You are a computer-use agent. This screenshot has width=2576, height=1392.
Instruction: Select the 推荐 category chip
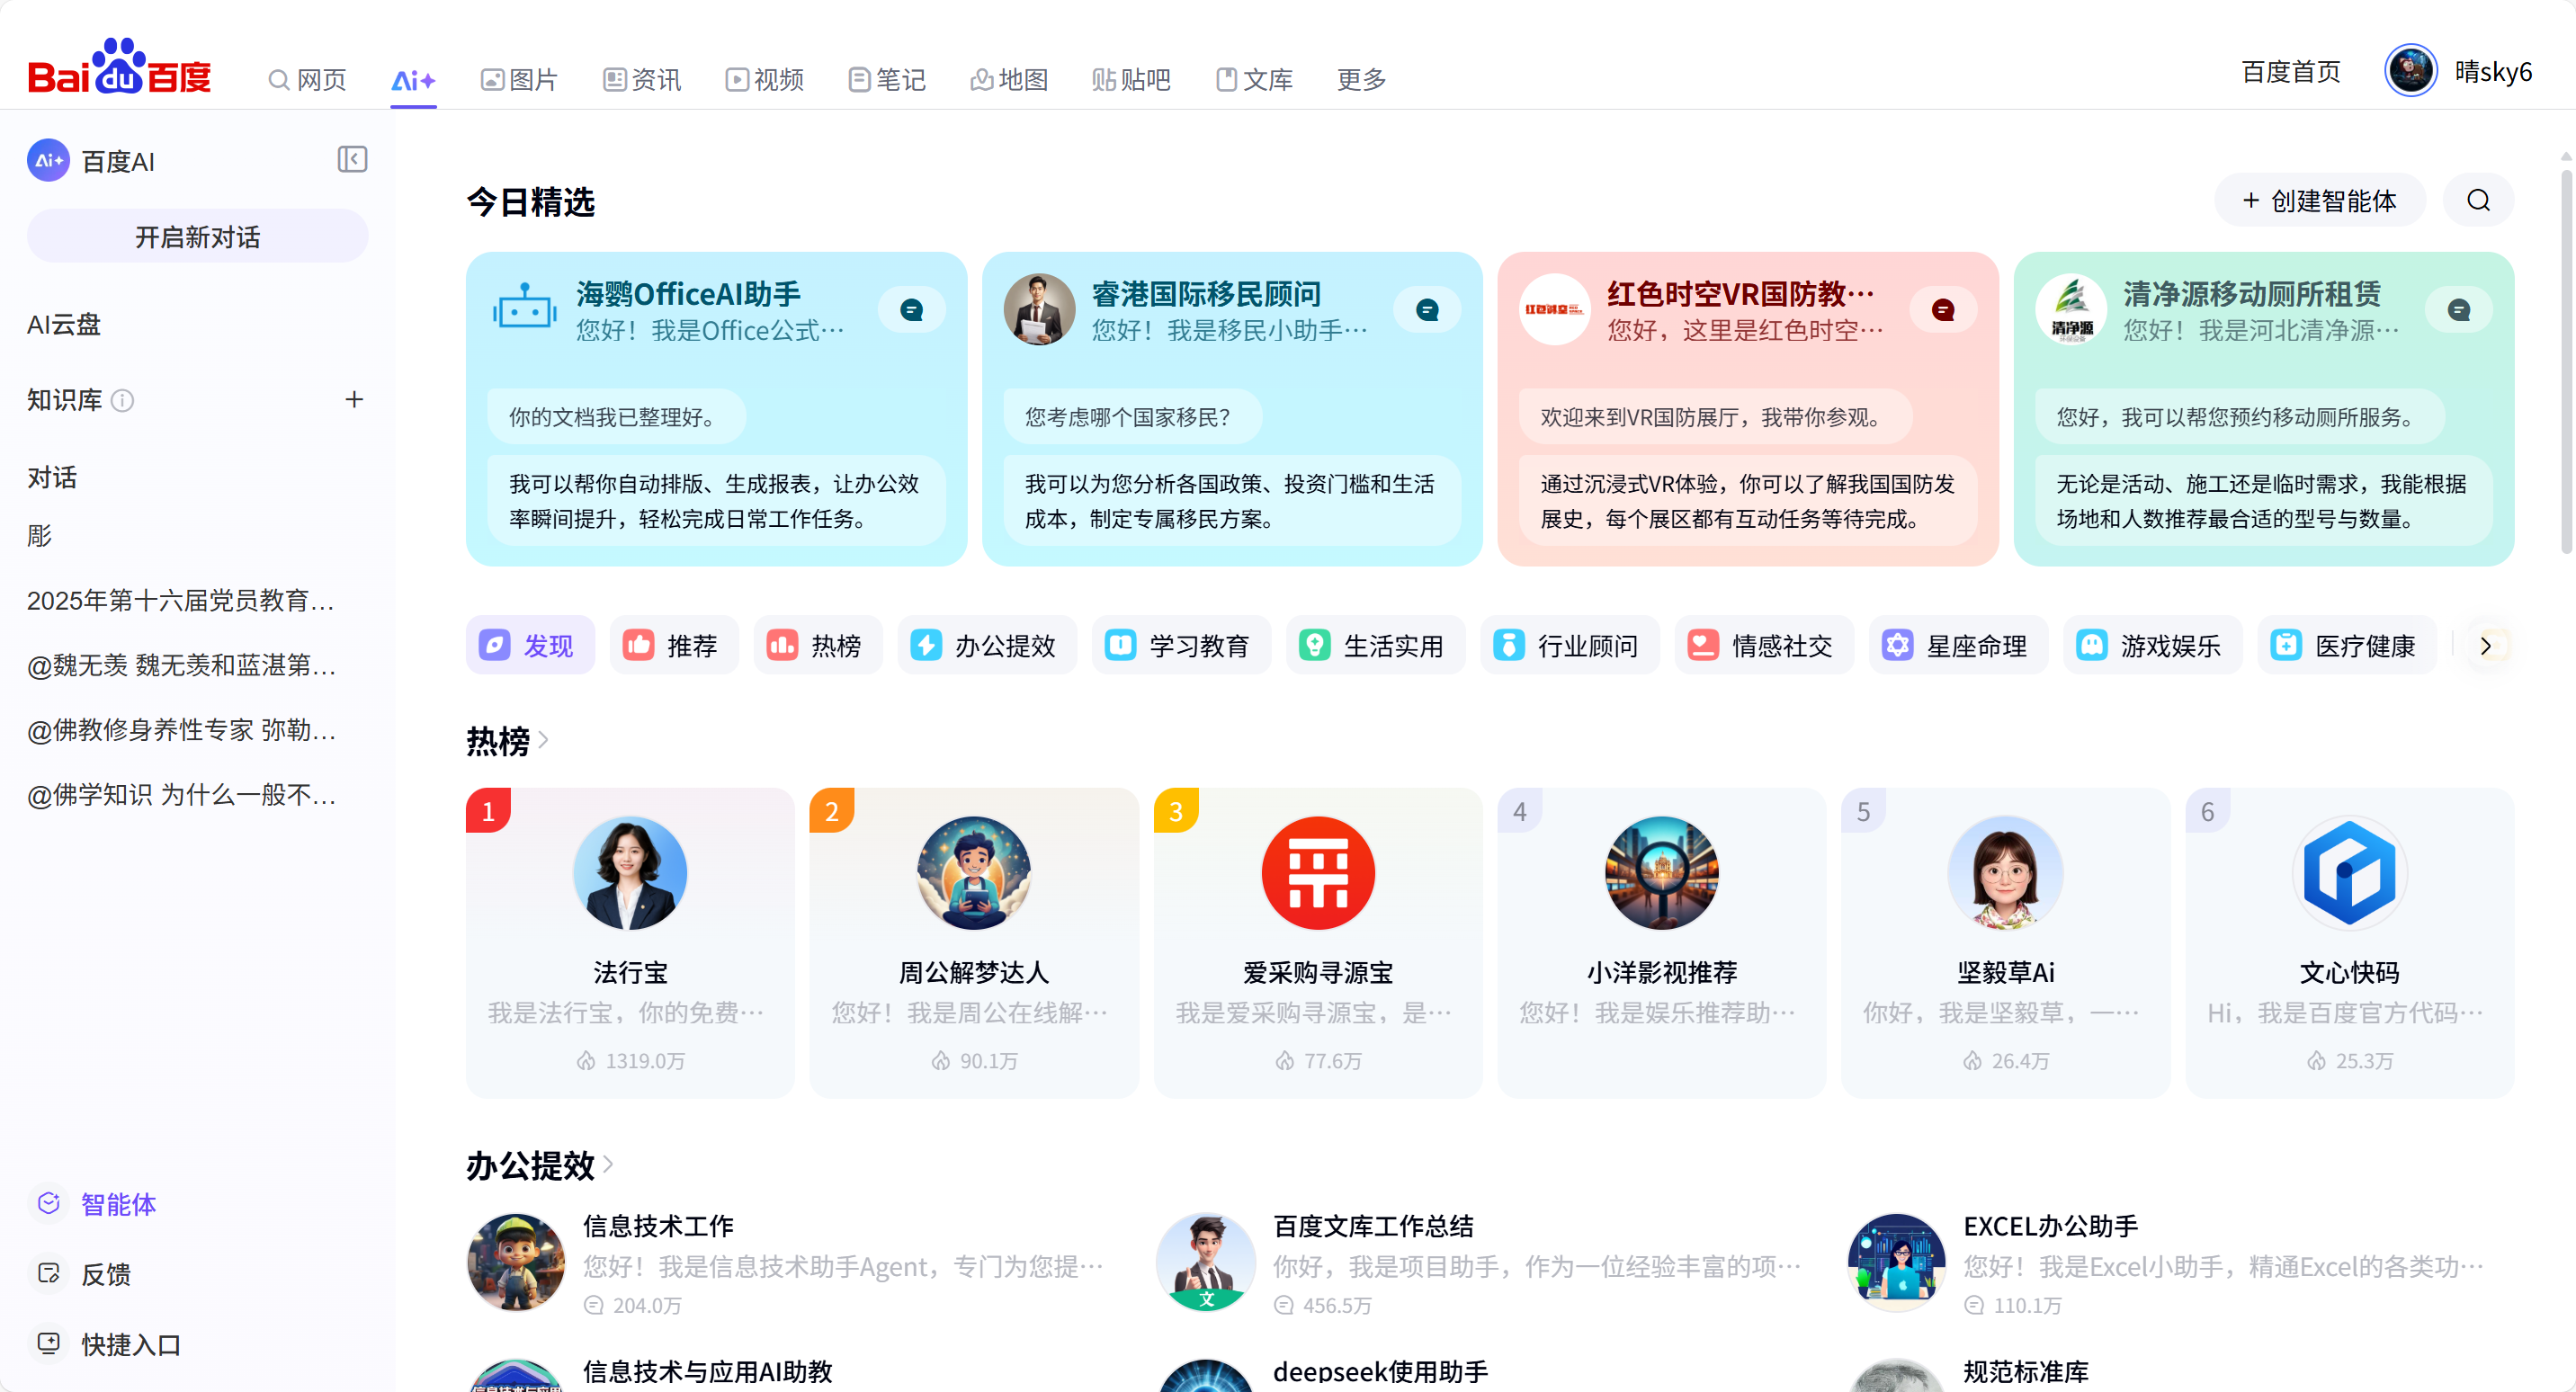[673, 645]
